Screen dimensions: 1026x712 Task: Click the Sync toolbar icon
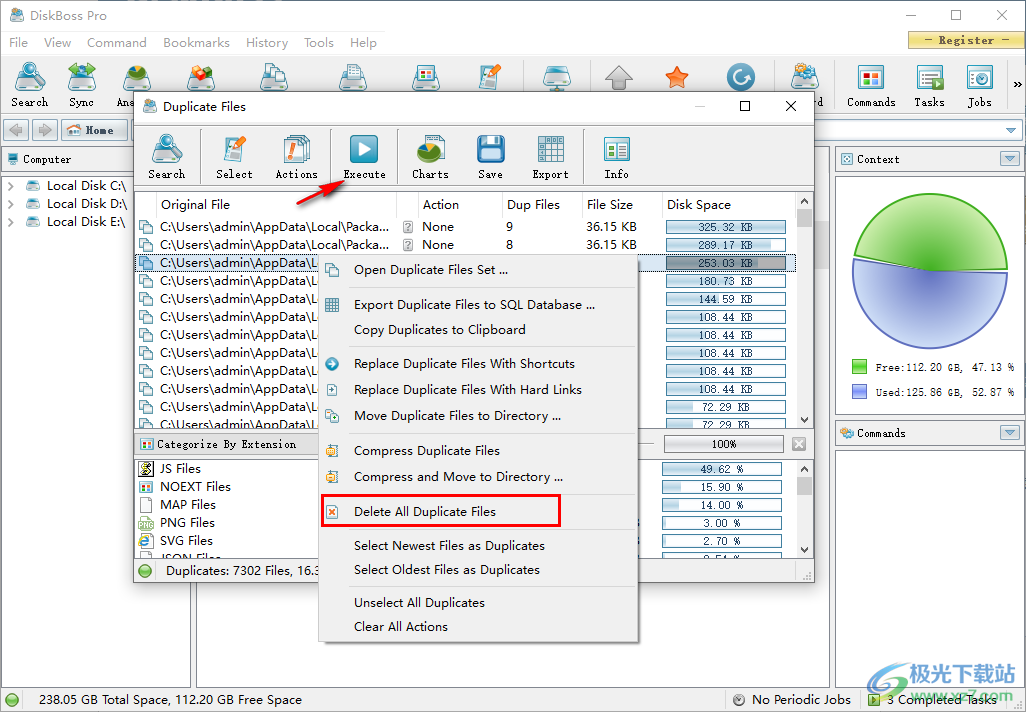81,84
